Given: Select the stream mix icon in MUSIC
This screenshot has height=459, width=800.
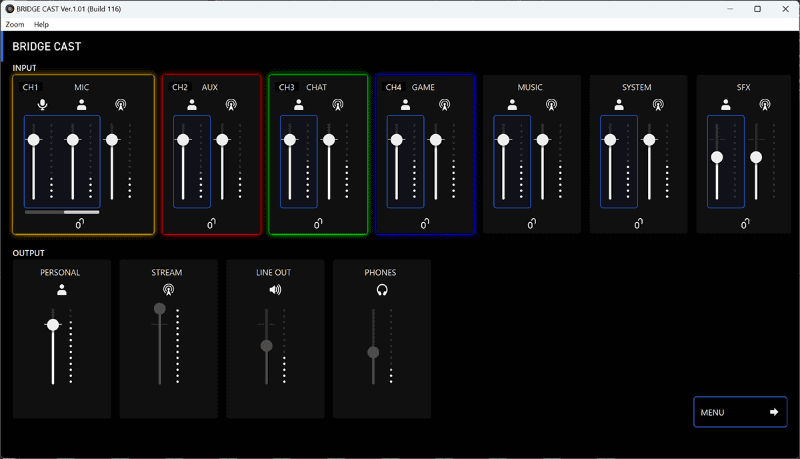Looking at the screenshot, I should (x=551, y=105).
